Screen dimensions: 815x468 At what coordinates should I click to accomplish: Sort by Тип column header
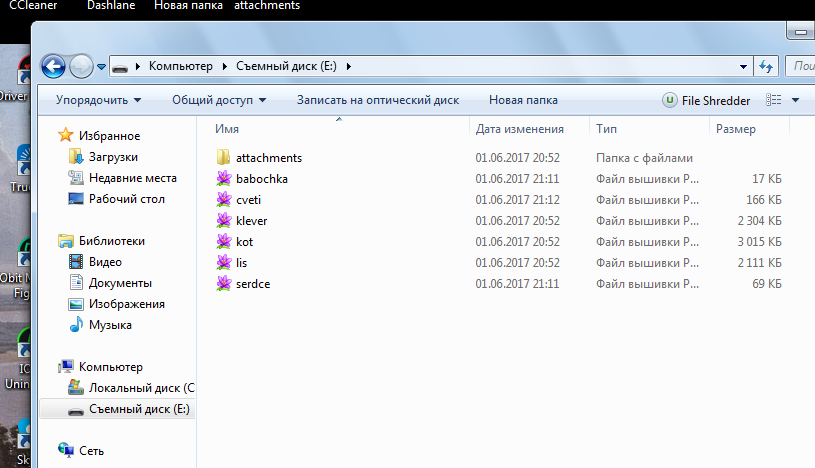(606, 129)
